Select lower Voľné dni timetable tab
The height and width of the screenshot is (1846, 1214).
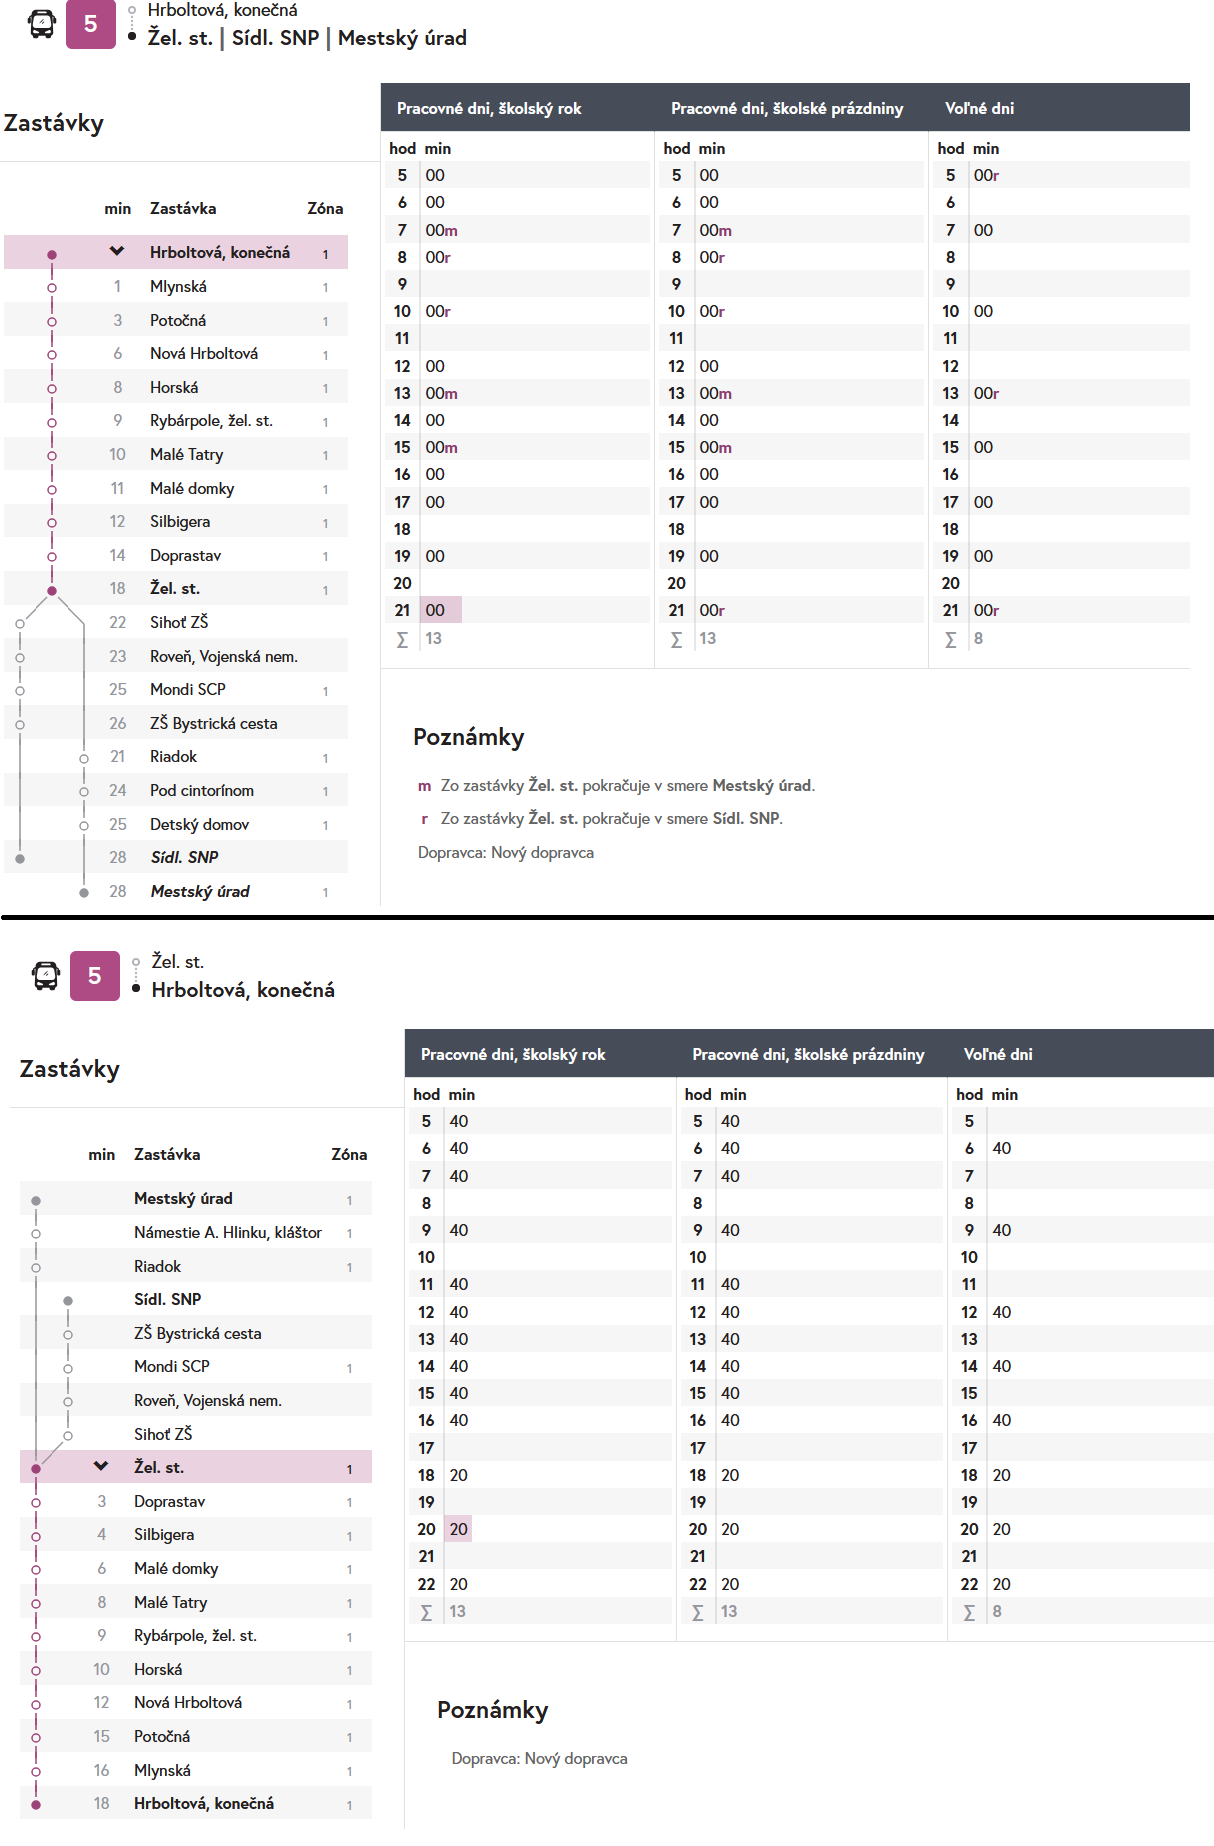997,1054
